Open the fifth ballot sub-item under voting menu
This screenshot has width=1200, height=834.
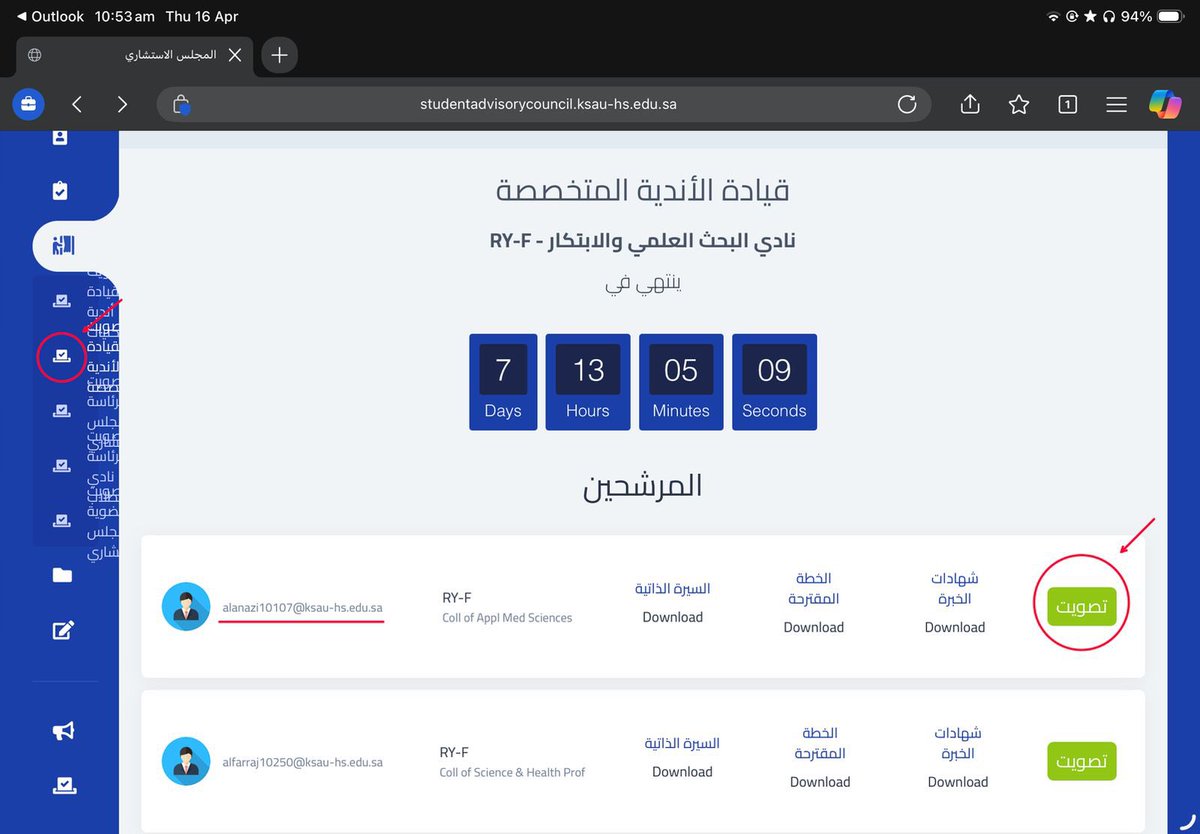[62, 520]
